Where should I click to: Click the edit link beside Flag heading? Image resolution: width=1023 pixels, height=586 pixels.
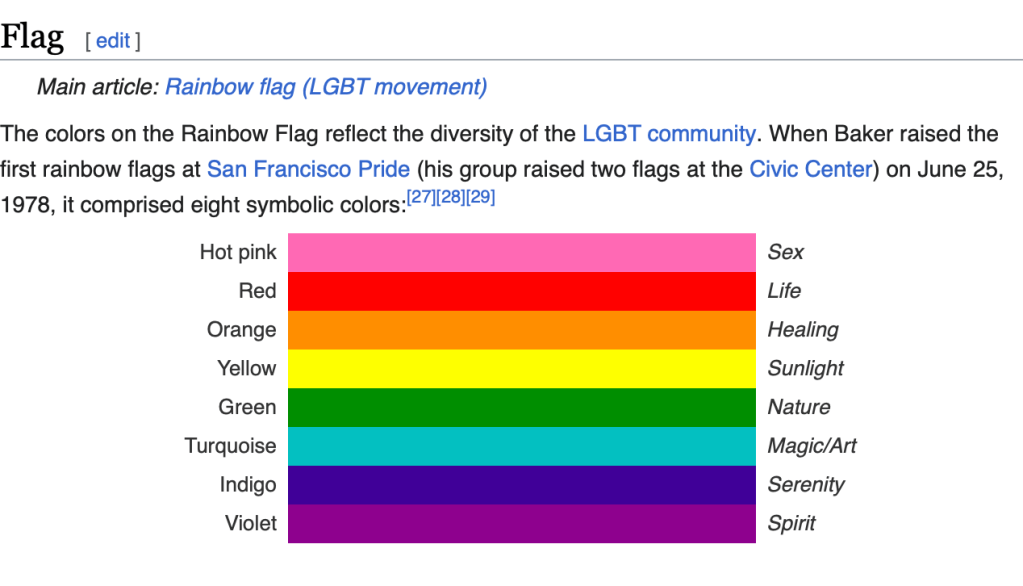coord(113,40)
